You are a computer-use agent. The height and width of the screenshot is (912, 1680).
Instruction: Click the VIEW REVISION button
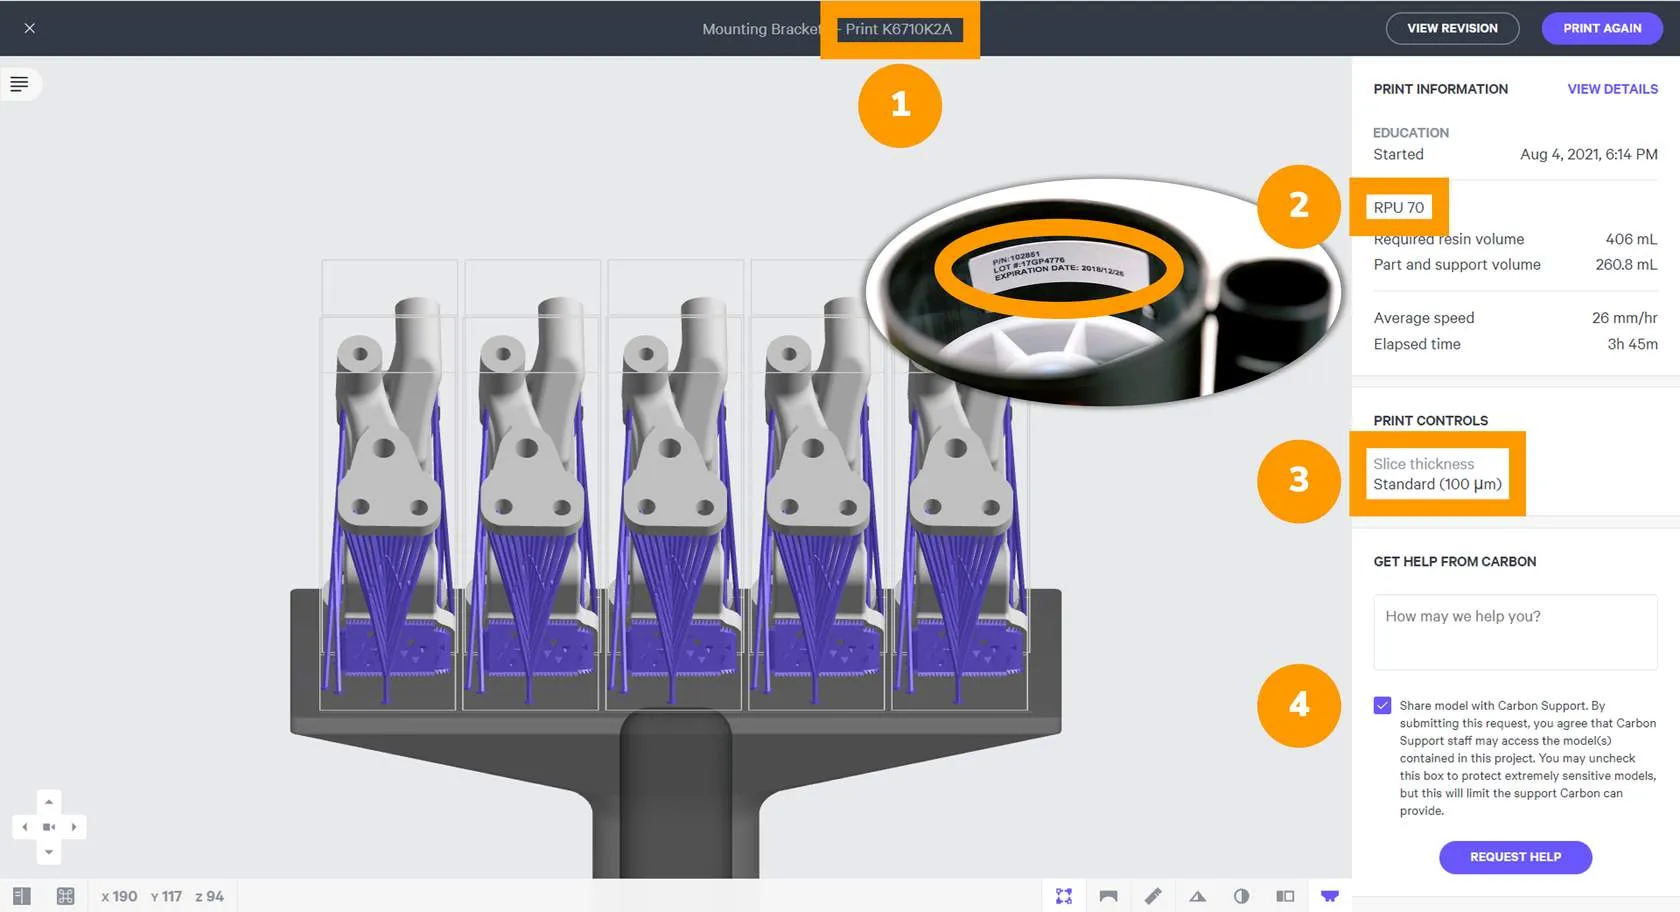coord(1452,28)
